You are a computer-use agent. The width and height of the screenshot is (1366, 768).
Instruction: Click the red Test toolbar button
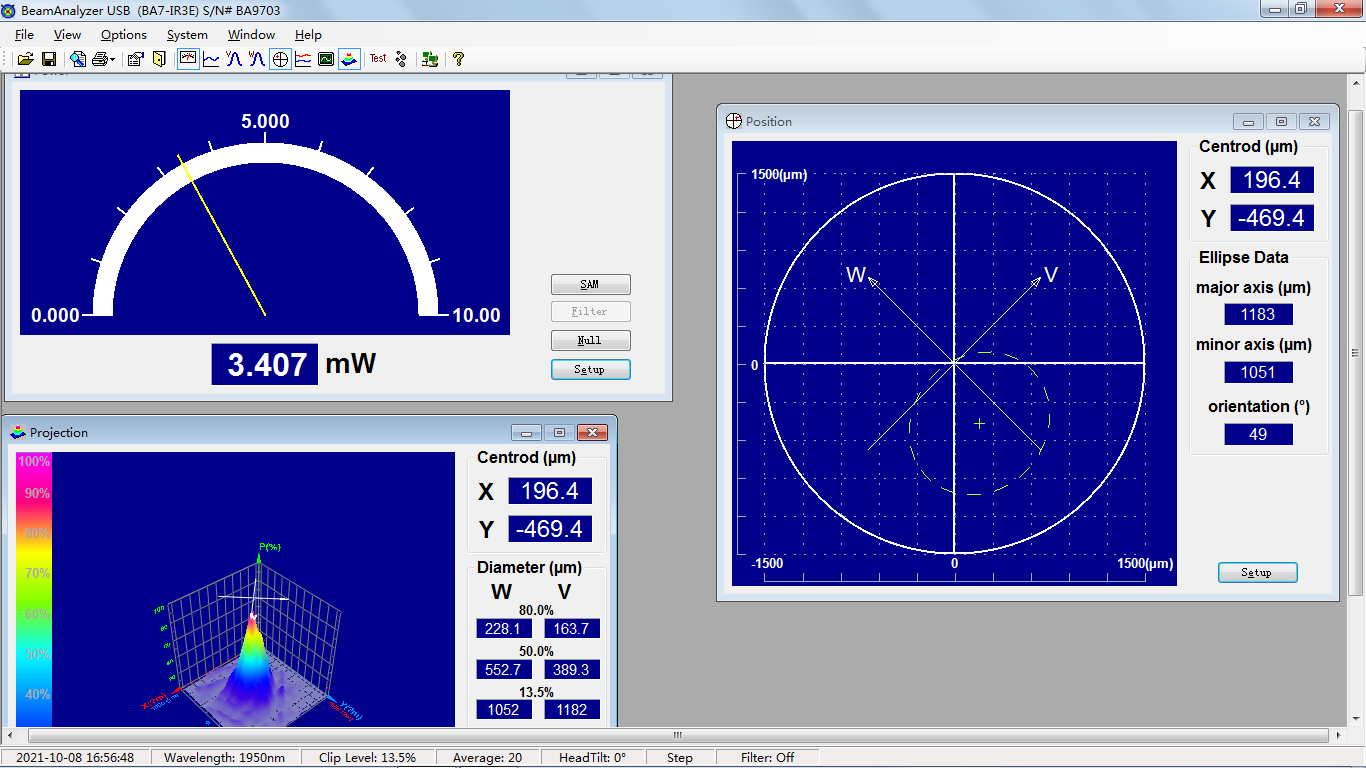[x=378, y=59]
